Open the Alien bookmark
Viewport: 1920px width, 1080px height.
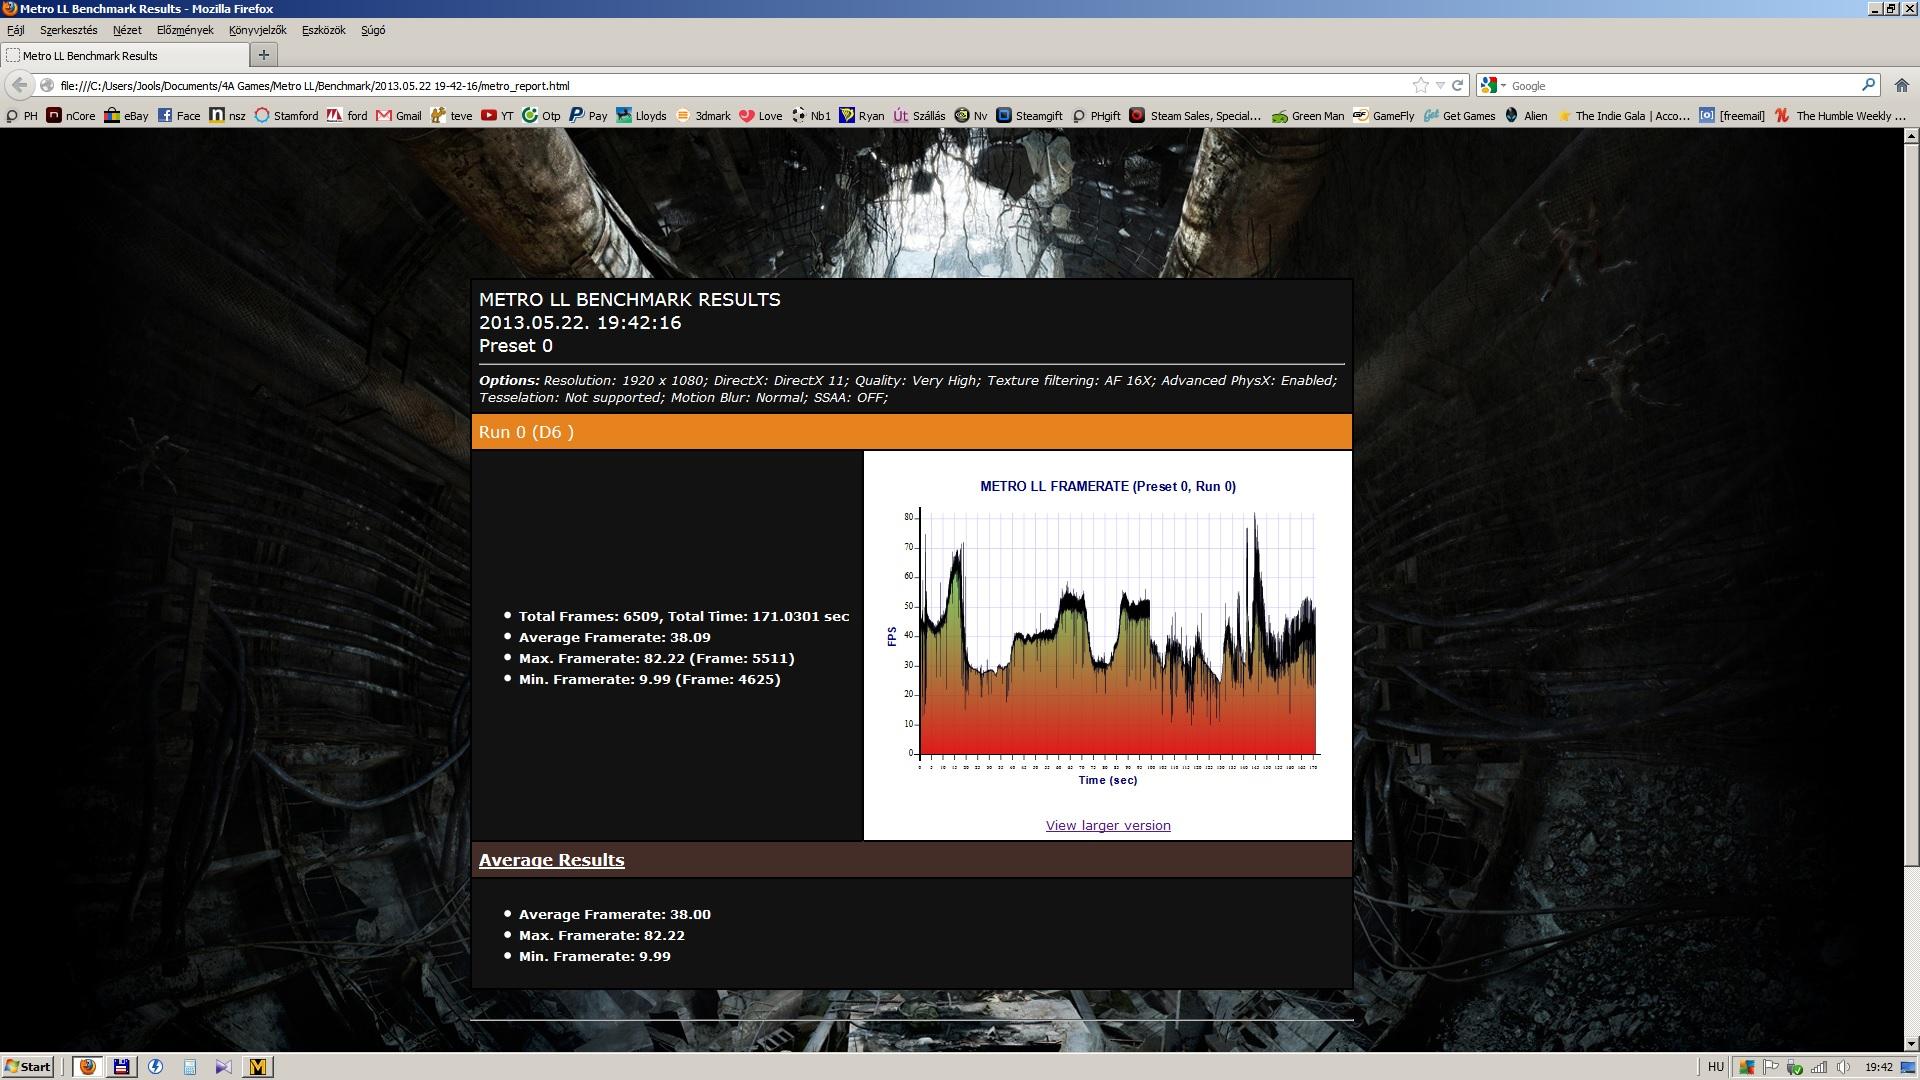point(1526,115)
